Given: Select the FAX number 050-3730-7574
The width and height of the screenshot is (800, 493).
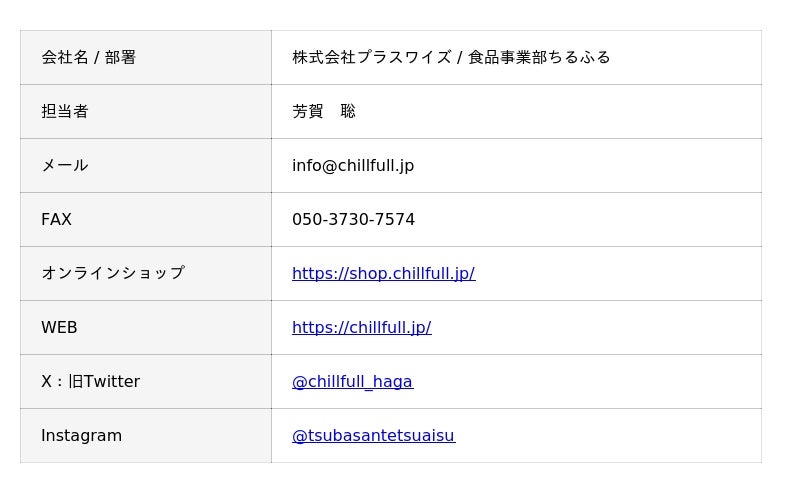Looking at the screenshot, I should coord(353,219).
